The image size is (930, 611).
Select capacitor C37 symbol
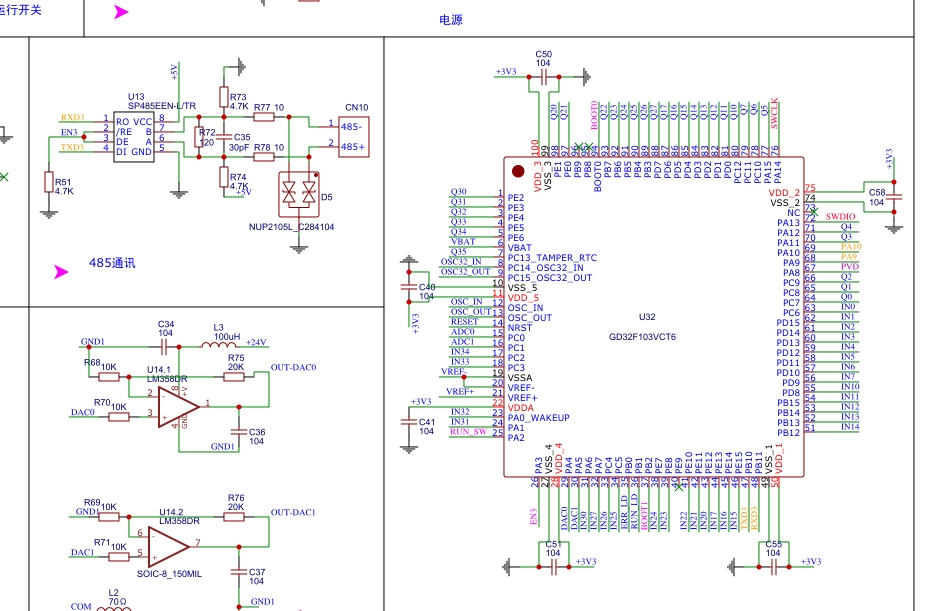point(238,571)
